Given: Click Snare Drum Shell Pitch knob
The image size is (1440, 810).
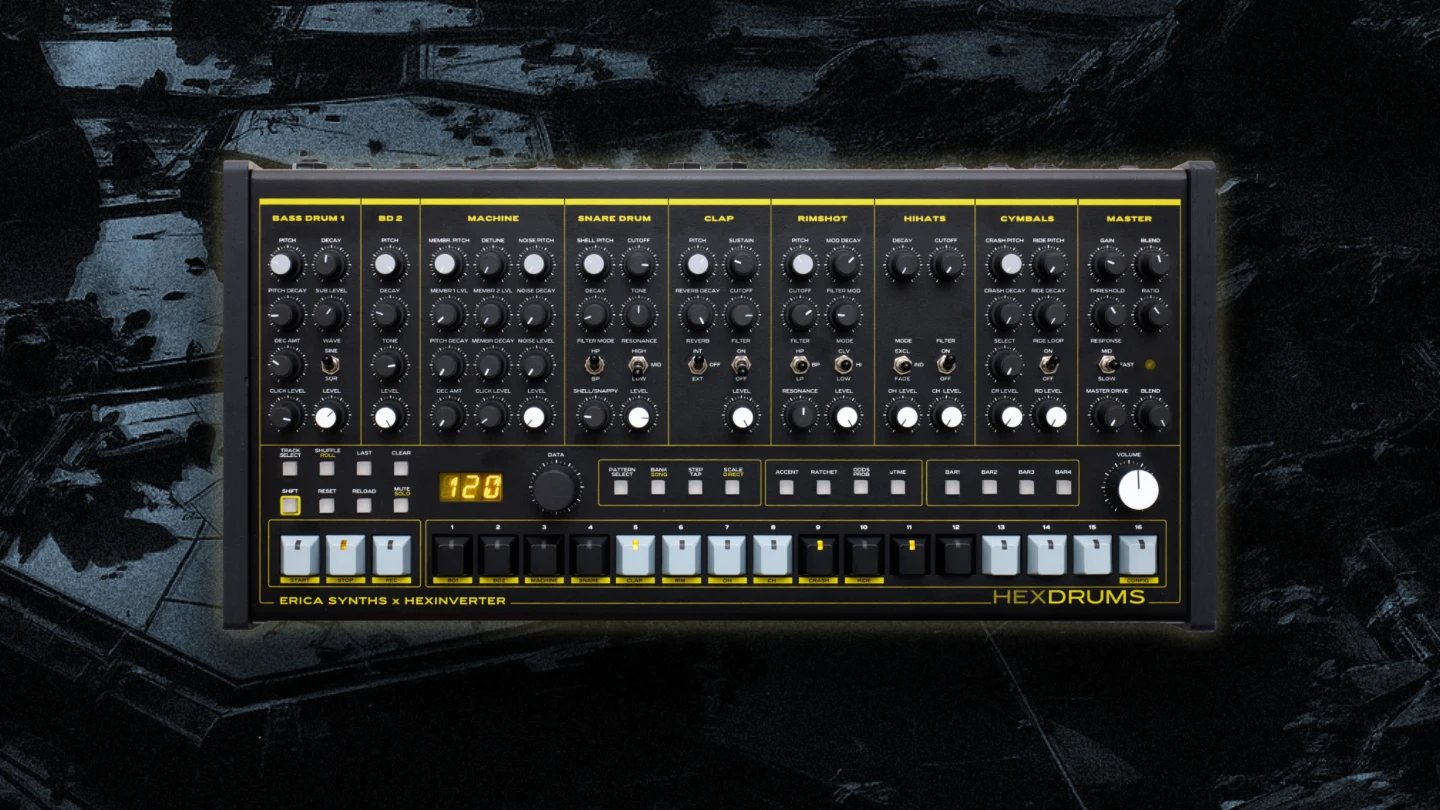Looking at the screenshot, I should coord(594,265).
